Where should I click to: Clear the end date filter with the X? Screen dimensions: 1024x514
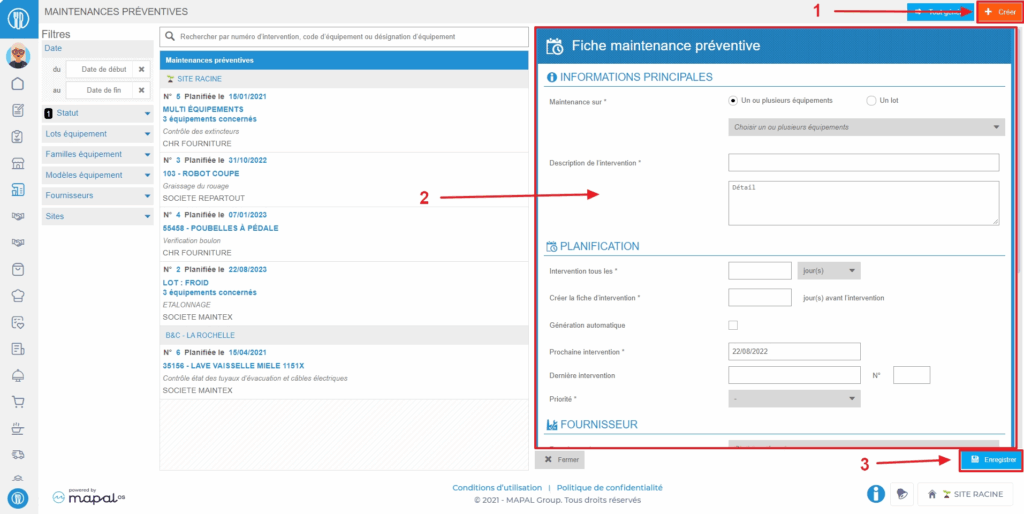141,91
